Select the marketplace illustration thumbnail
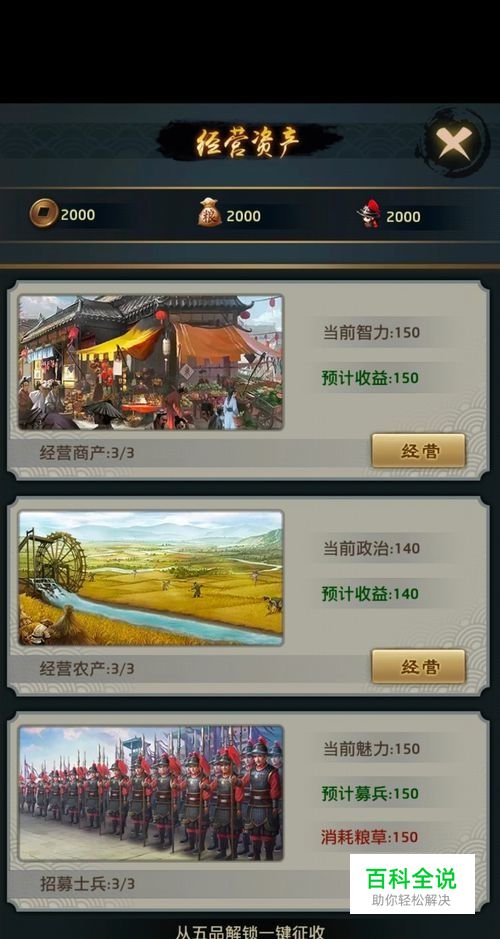This screenshot has width=500, height=939. click(150, 362)
